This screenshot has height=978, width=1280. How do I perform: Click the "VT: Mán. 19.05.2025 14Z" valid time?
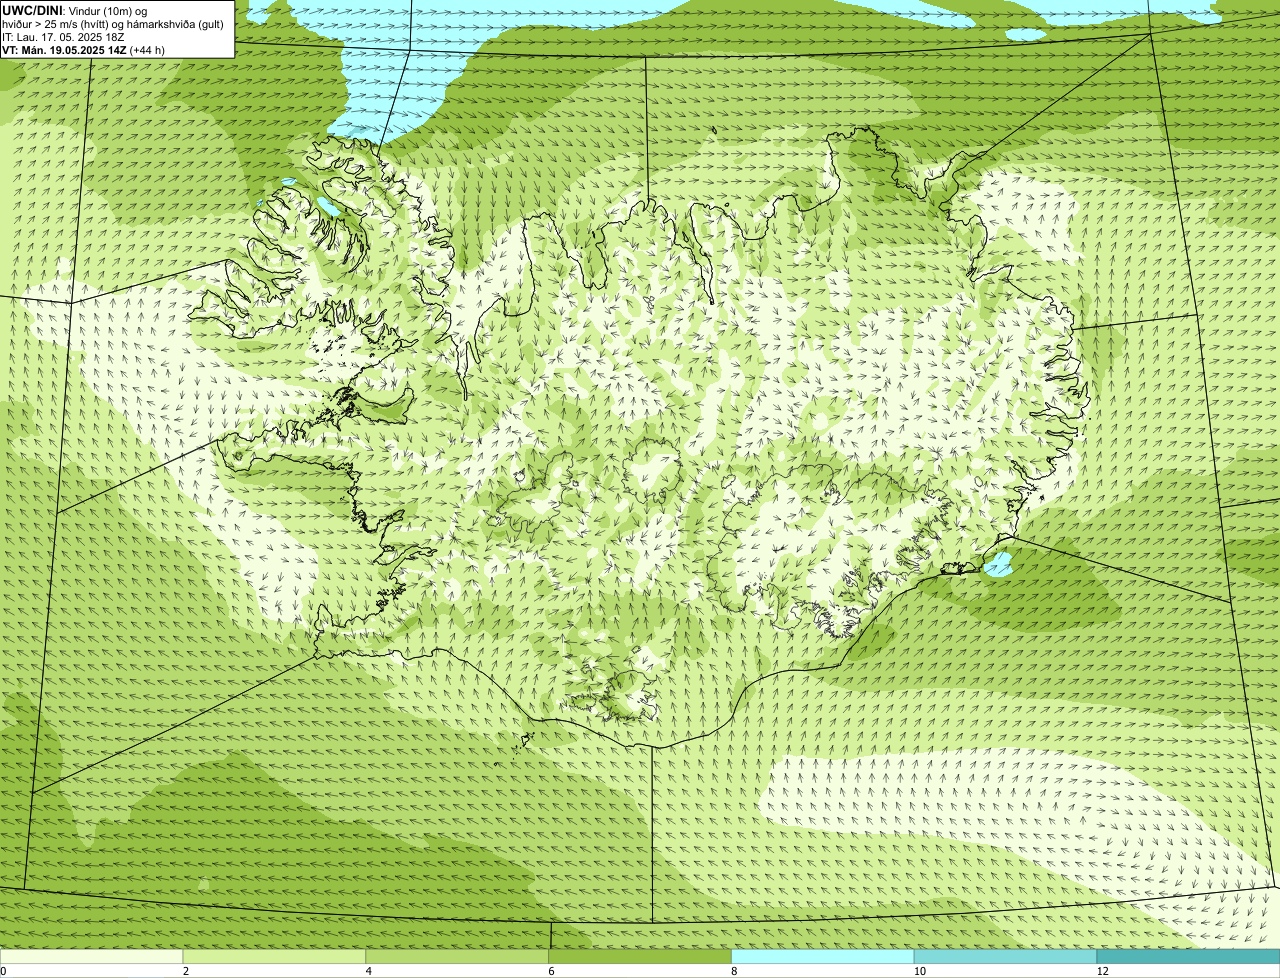64,50
